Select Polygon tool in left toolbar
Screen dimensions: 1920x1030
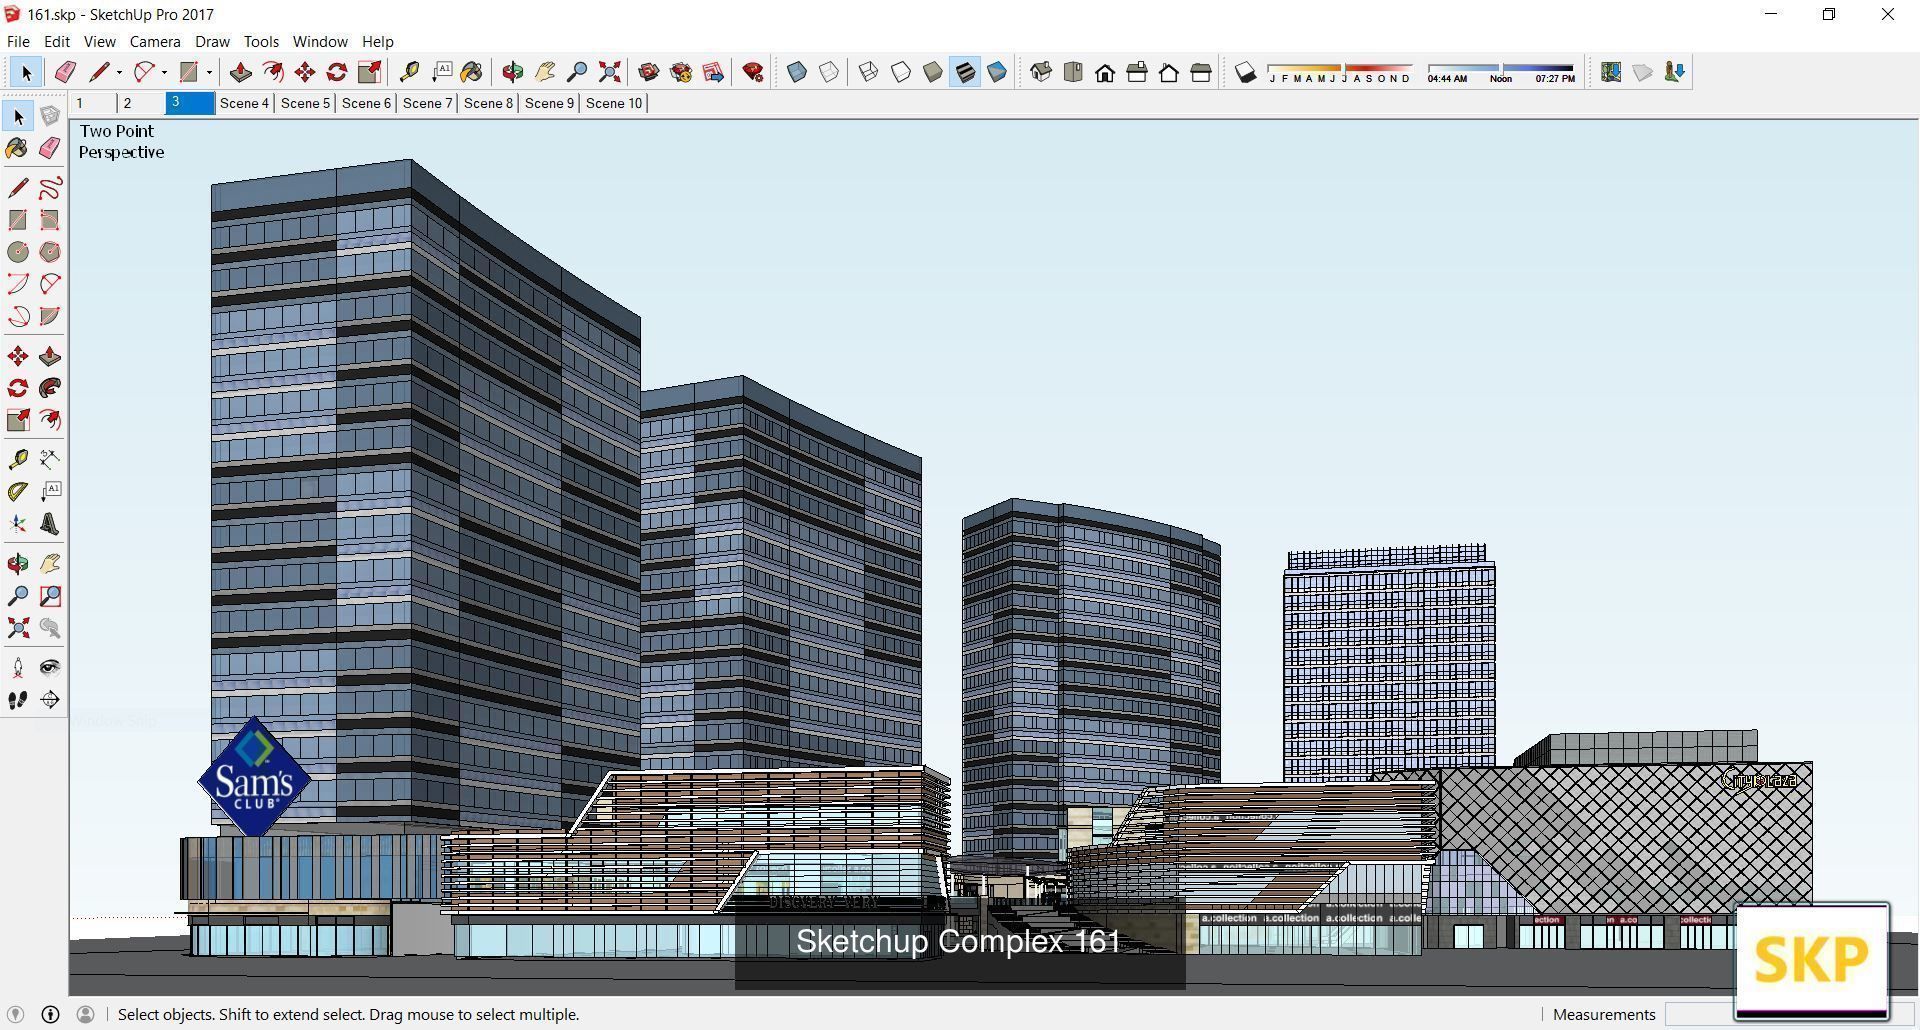click(50, 252)
